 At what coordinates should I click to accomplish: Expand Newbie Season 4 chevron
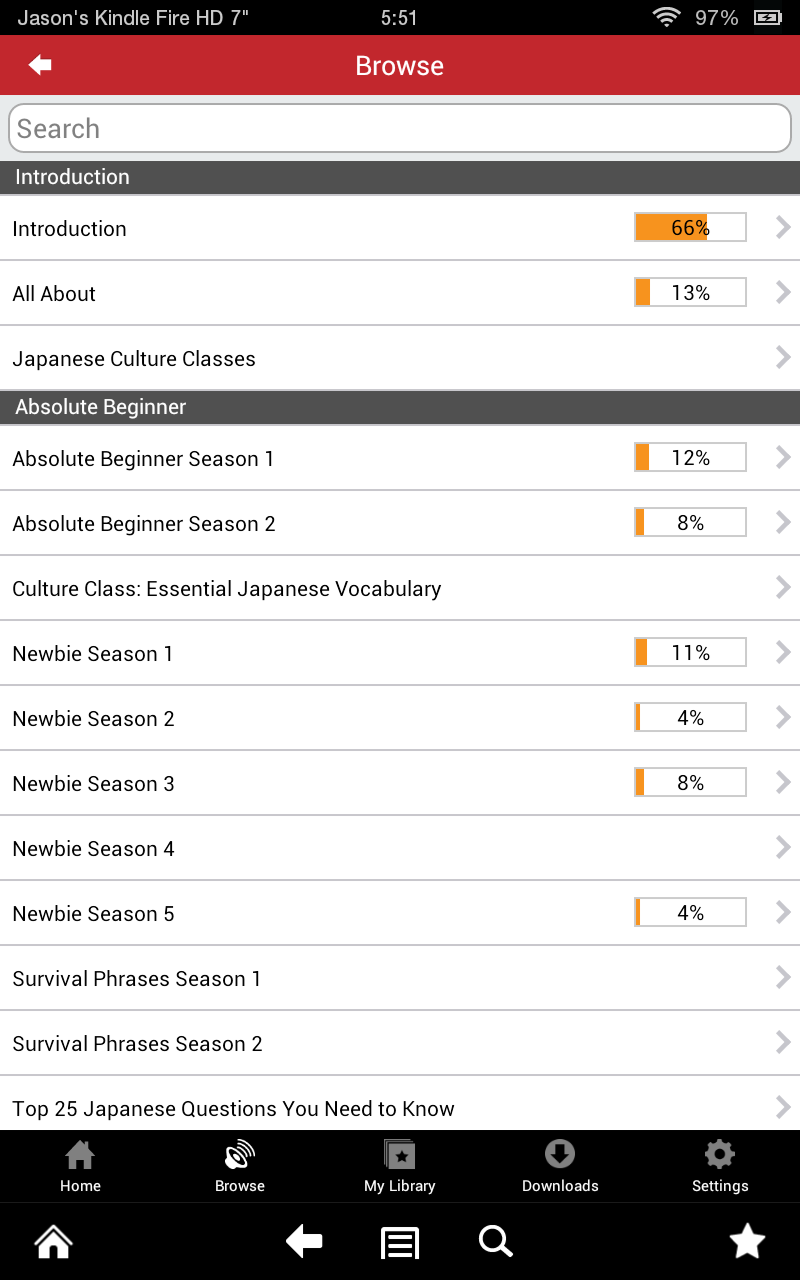point(783,848)
